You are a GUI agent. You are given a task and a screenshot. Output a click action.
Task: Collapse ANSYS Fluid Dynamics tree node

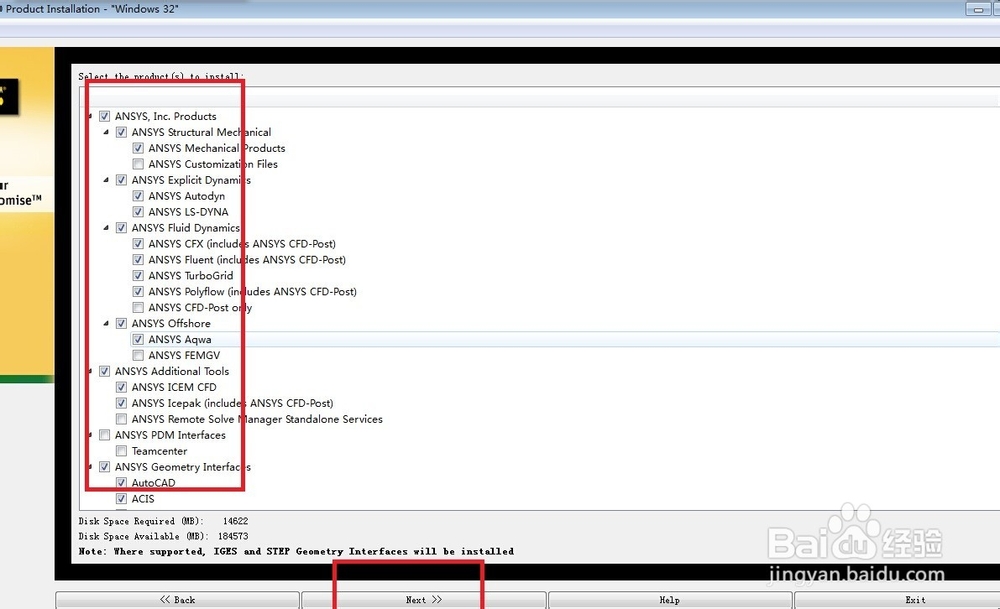pos(106,228)
